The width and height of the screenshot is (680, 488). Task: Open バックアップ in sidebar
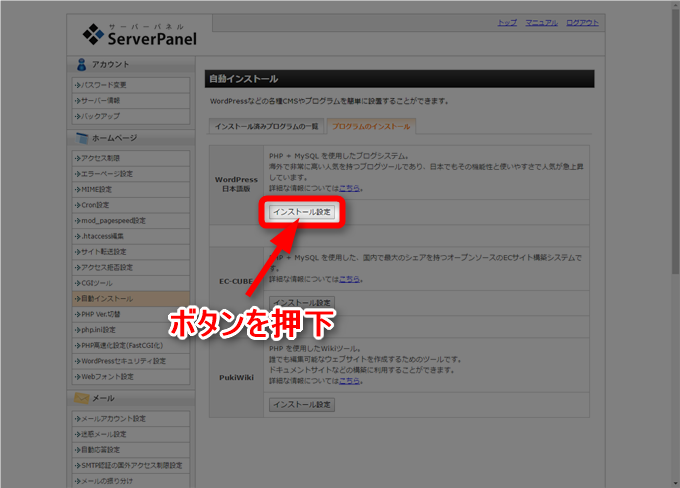(131, 116)
